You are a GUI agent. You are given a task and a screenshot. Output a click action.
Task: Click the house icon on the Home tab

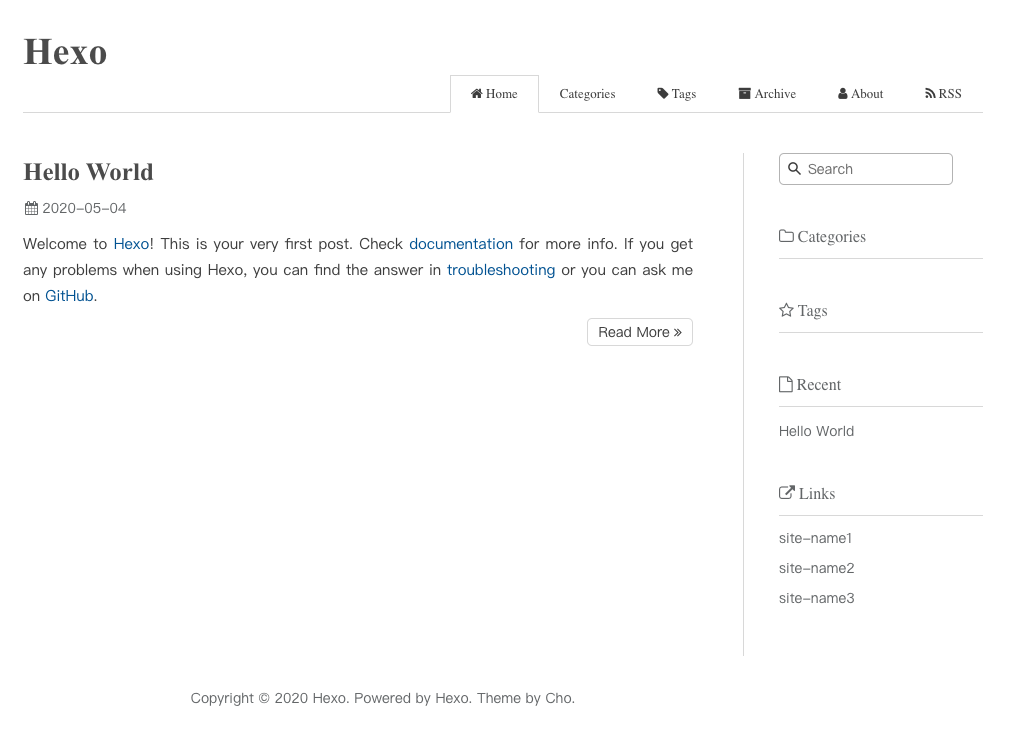point(477,94)
